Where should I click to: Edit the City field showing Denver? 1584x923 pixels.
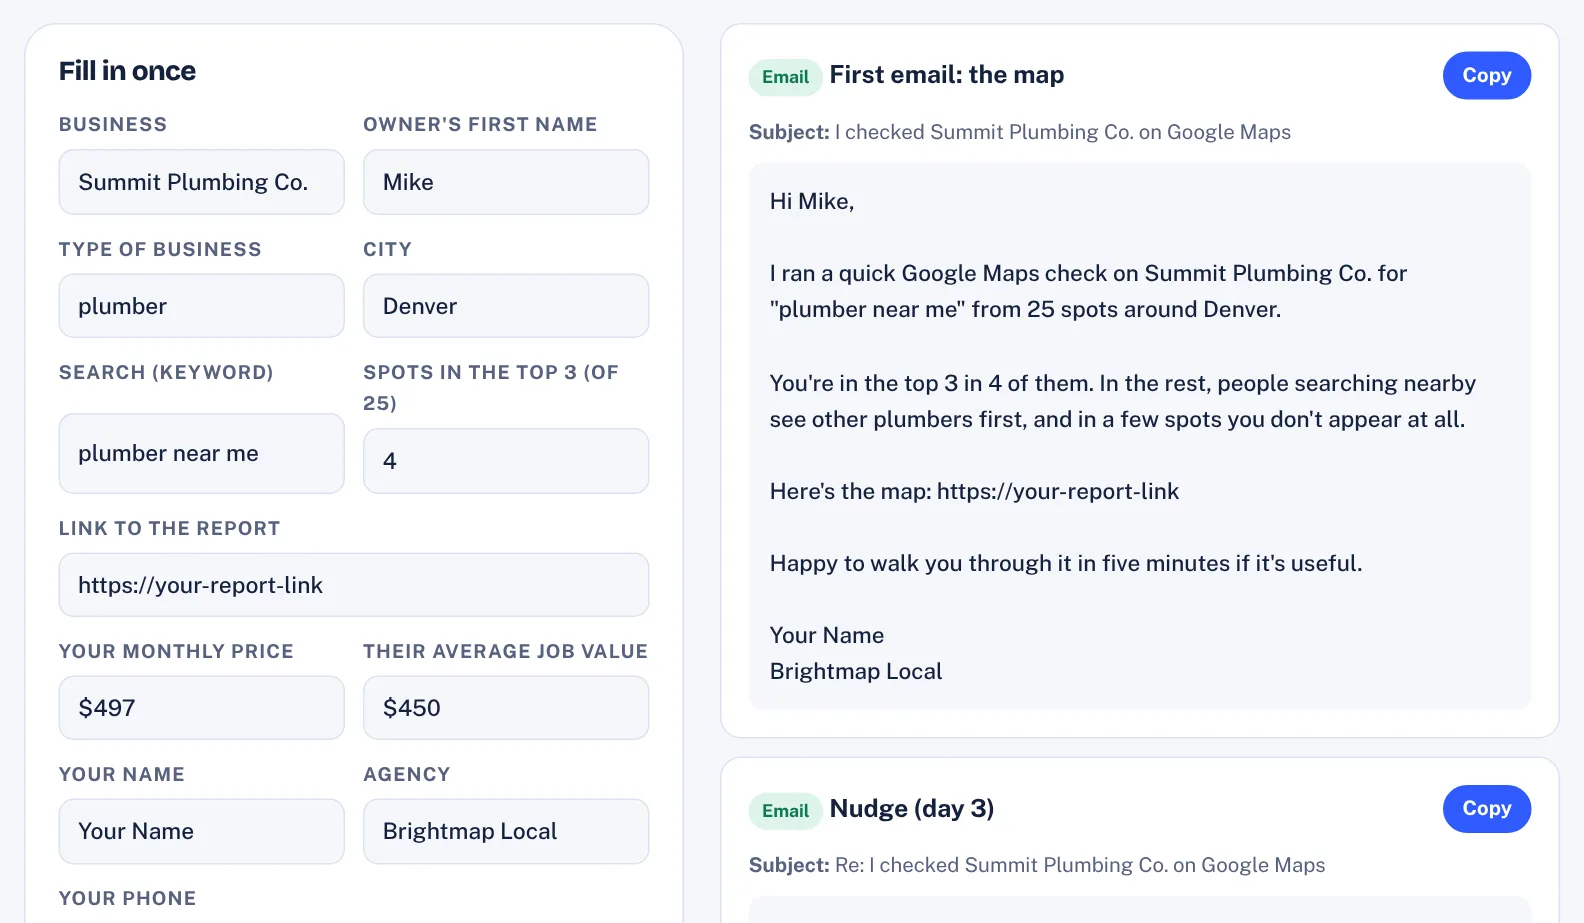[506, 306]
